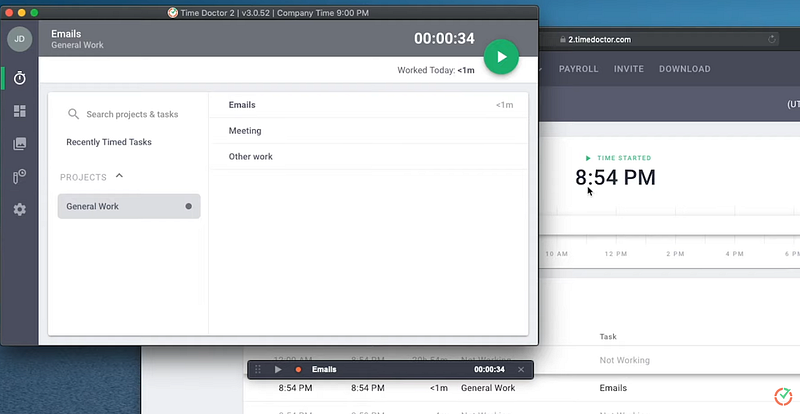Screen dimensions: 800x414
Task: Click the green play timer button
Action: point(501,57)
